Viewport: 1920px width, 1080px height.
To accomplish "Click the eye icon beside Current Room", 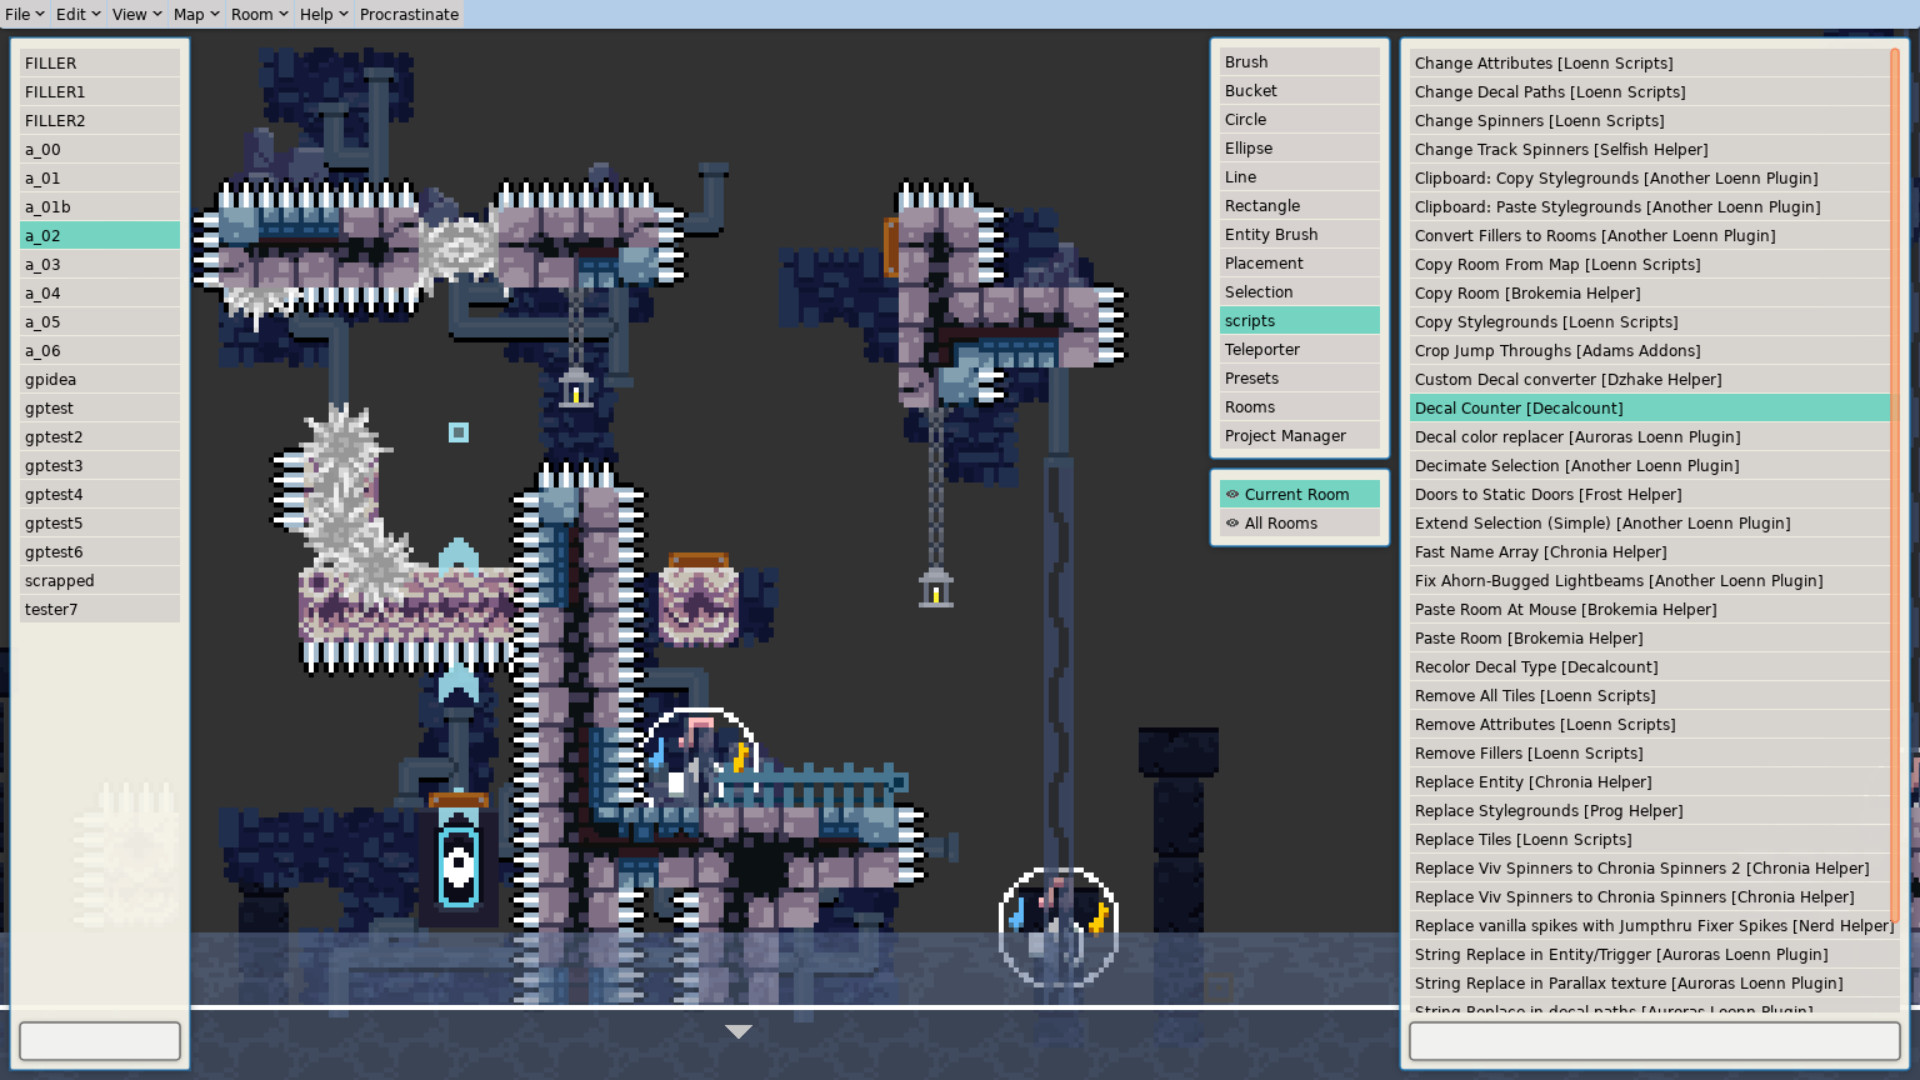I will tap(1232, 493).
